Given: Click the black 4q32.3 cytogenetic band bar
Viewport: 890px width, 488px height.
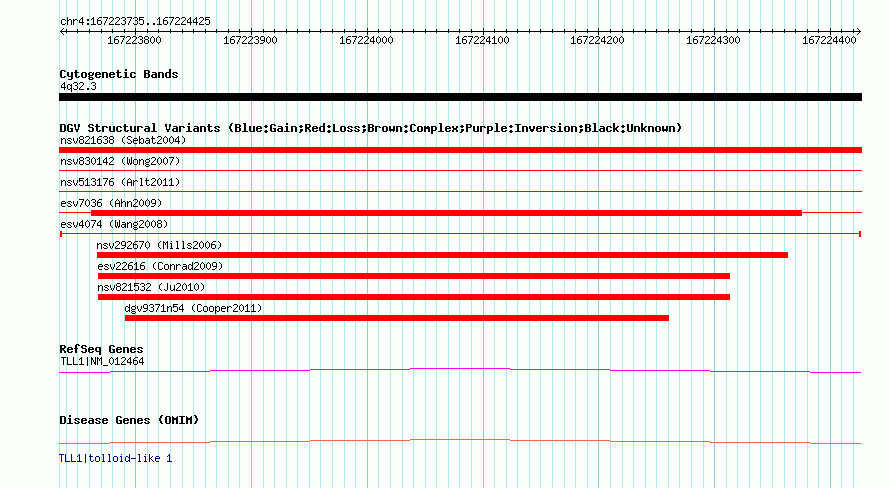Looking at the screenshot, I should coord(460,97).
